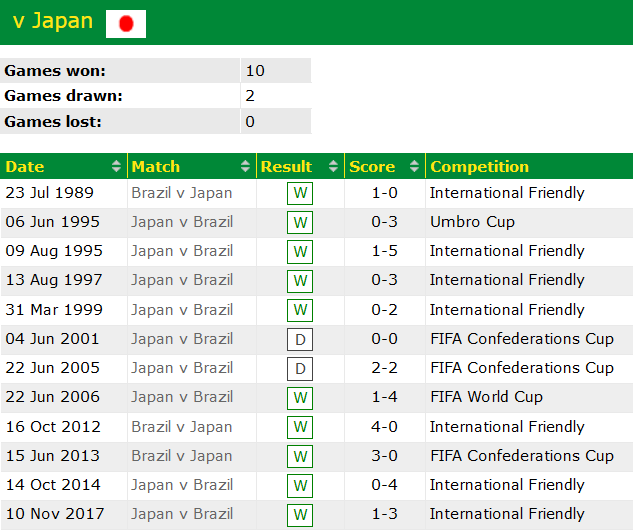The width and height of the screenshot is (633, 531).
Task: Open the Japan v Brazil 14 Oct 2014 match
Action: point(182,485)
